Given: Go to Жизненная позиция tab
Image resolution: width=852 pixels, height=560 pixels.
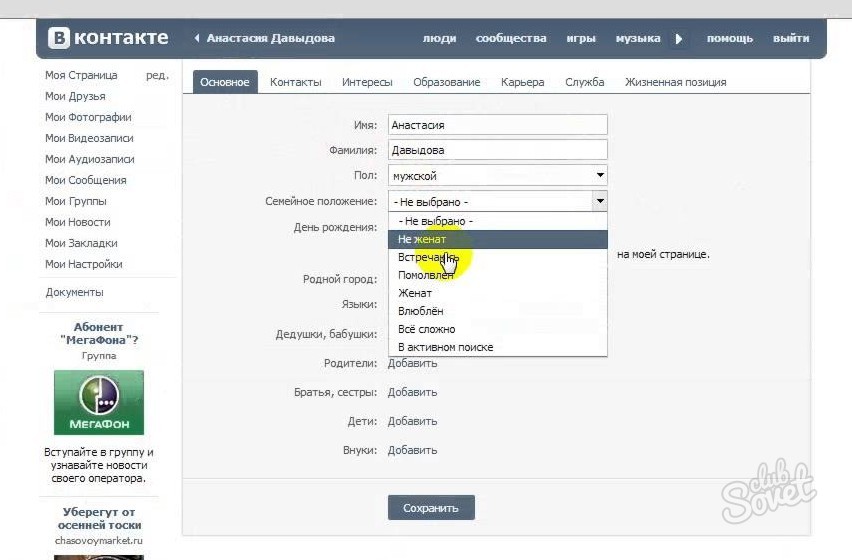Looking at the screenshot, I should (675, 82).
